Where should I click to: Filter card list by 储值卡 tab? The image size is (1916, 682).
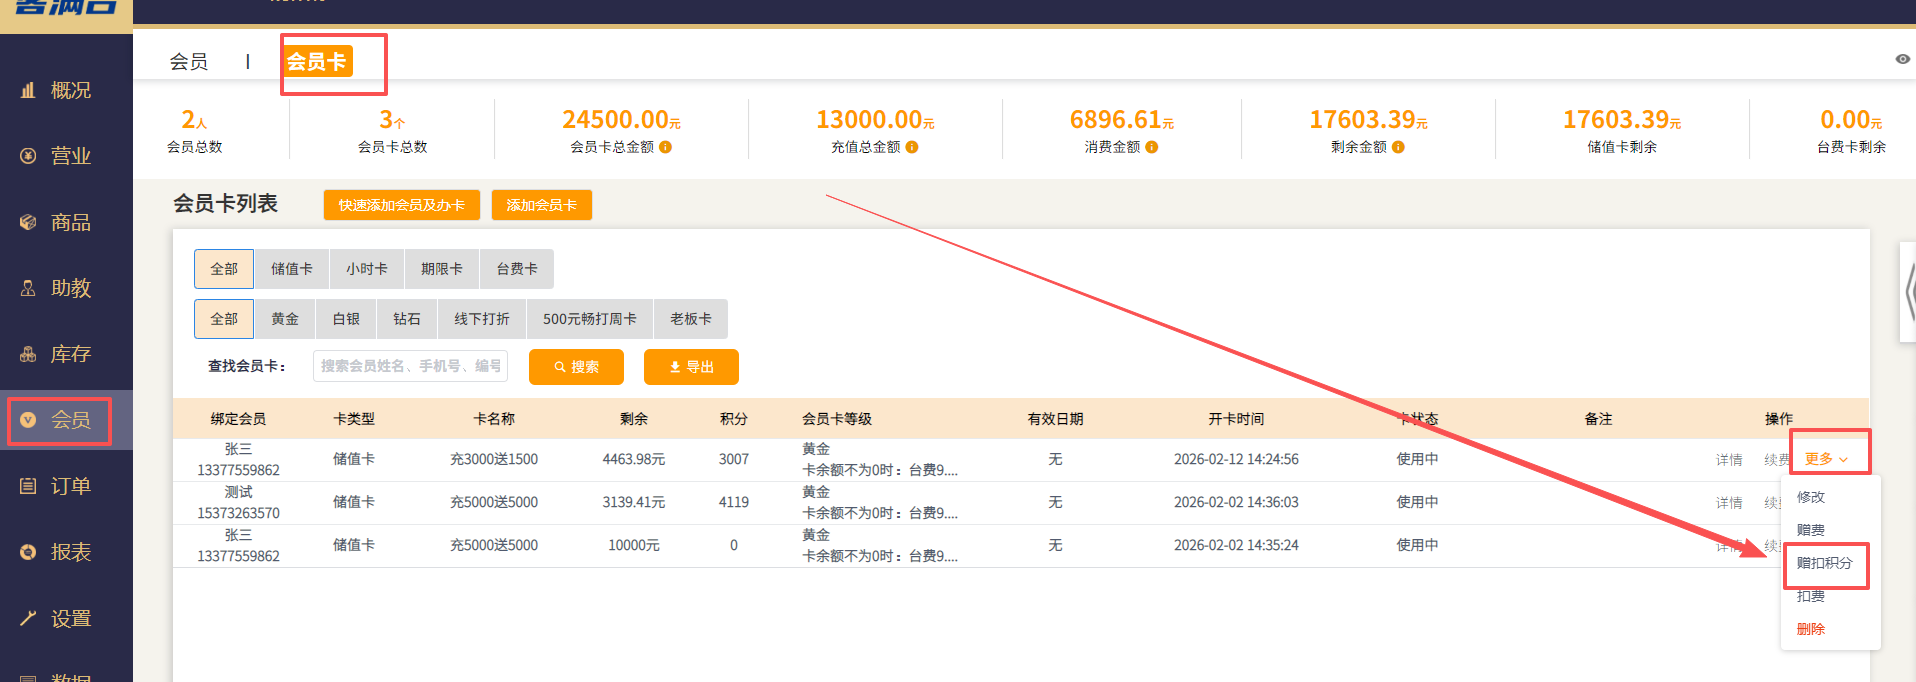coord(291,269)
